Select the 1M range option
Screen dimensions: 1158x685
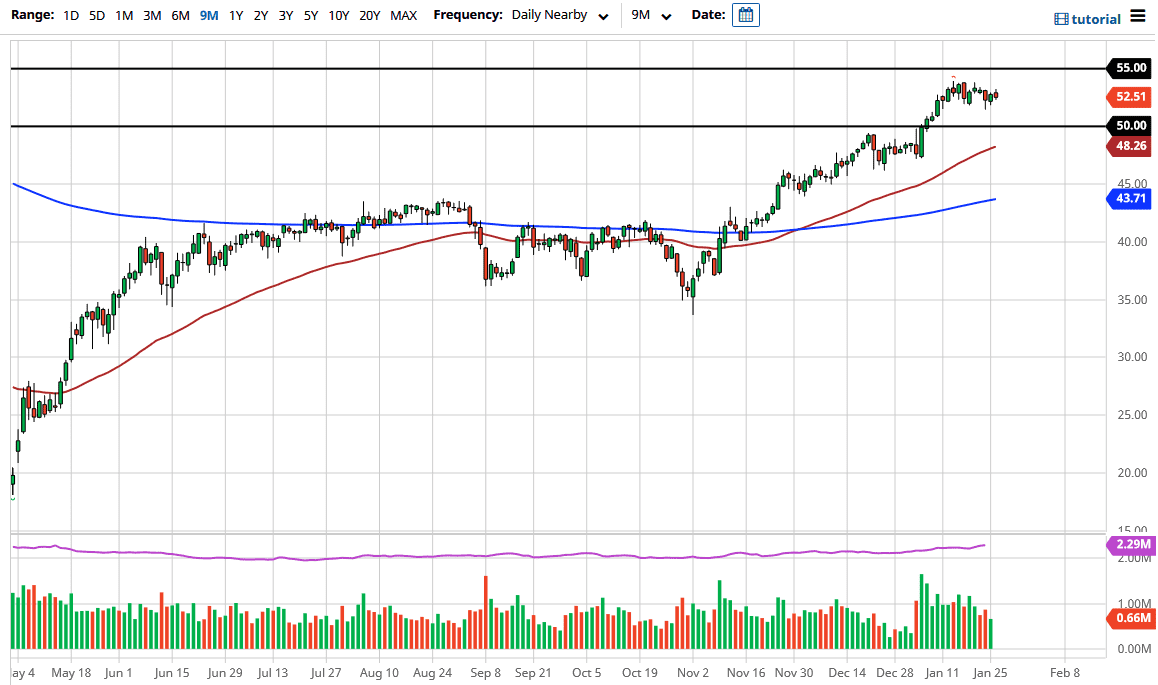123,15
